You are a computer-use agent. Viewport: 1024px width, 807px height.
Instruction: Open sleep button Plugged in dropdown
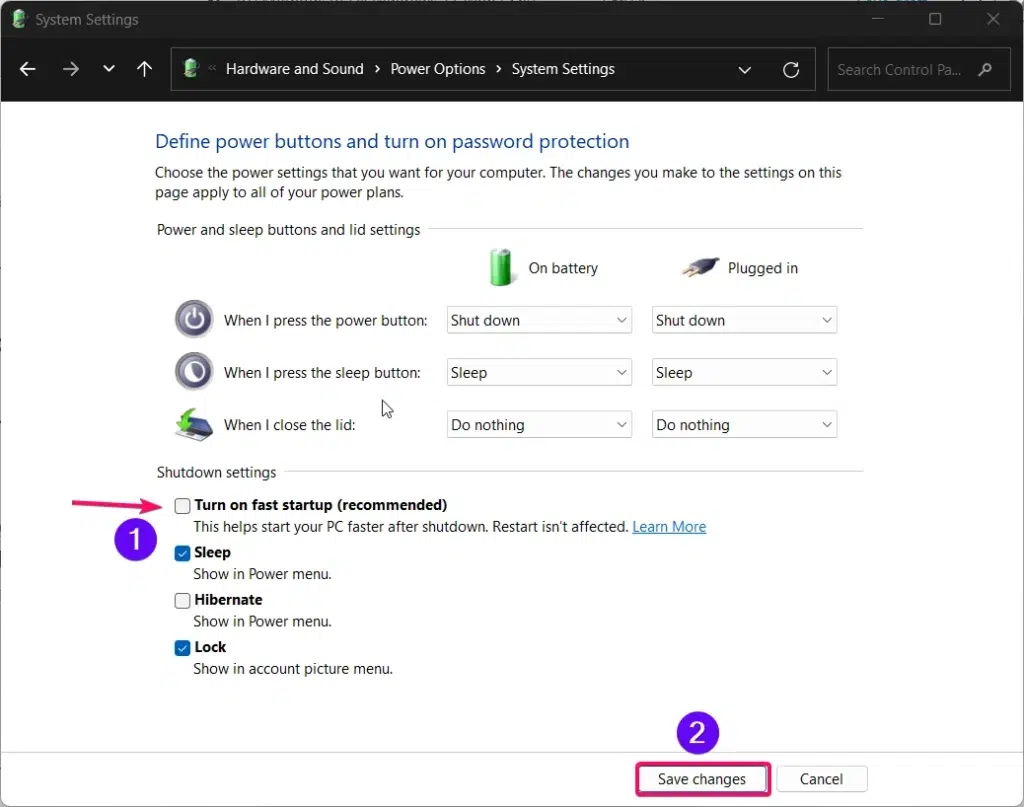744,372
